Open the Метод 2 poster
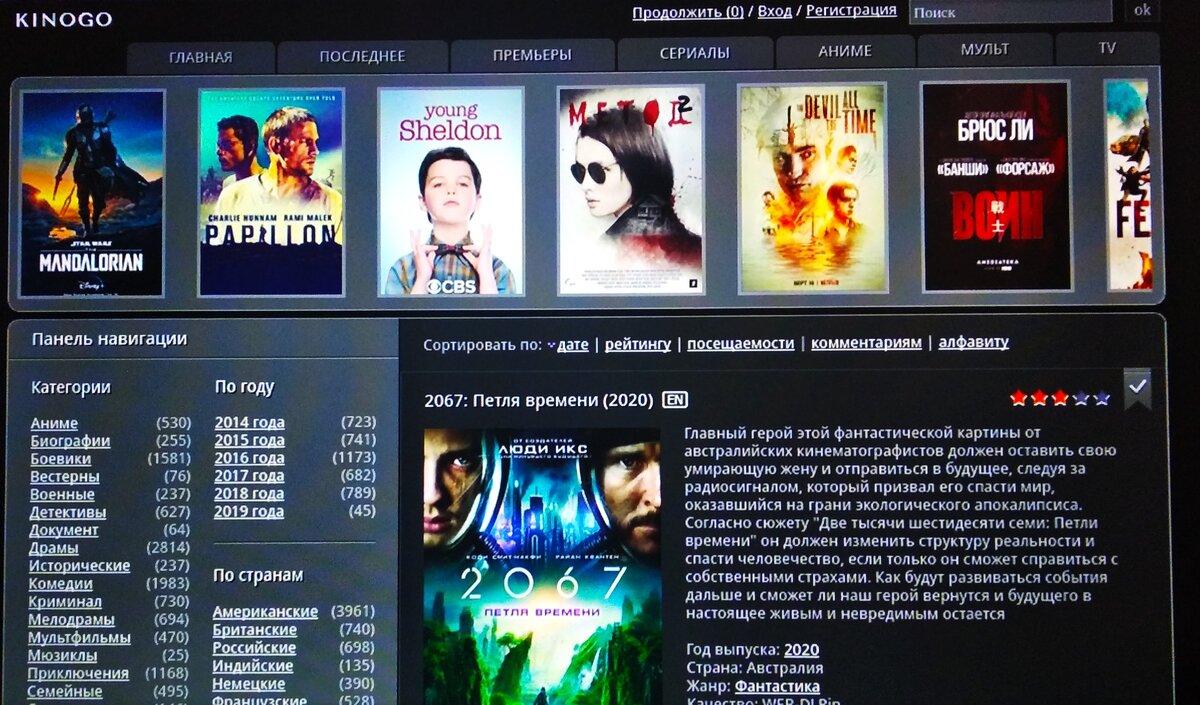 [630, 190]
